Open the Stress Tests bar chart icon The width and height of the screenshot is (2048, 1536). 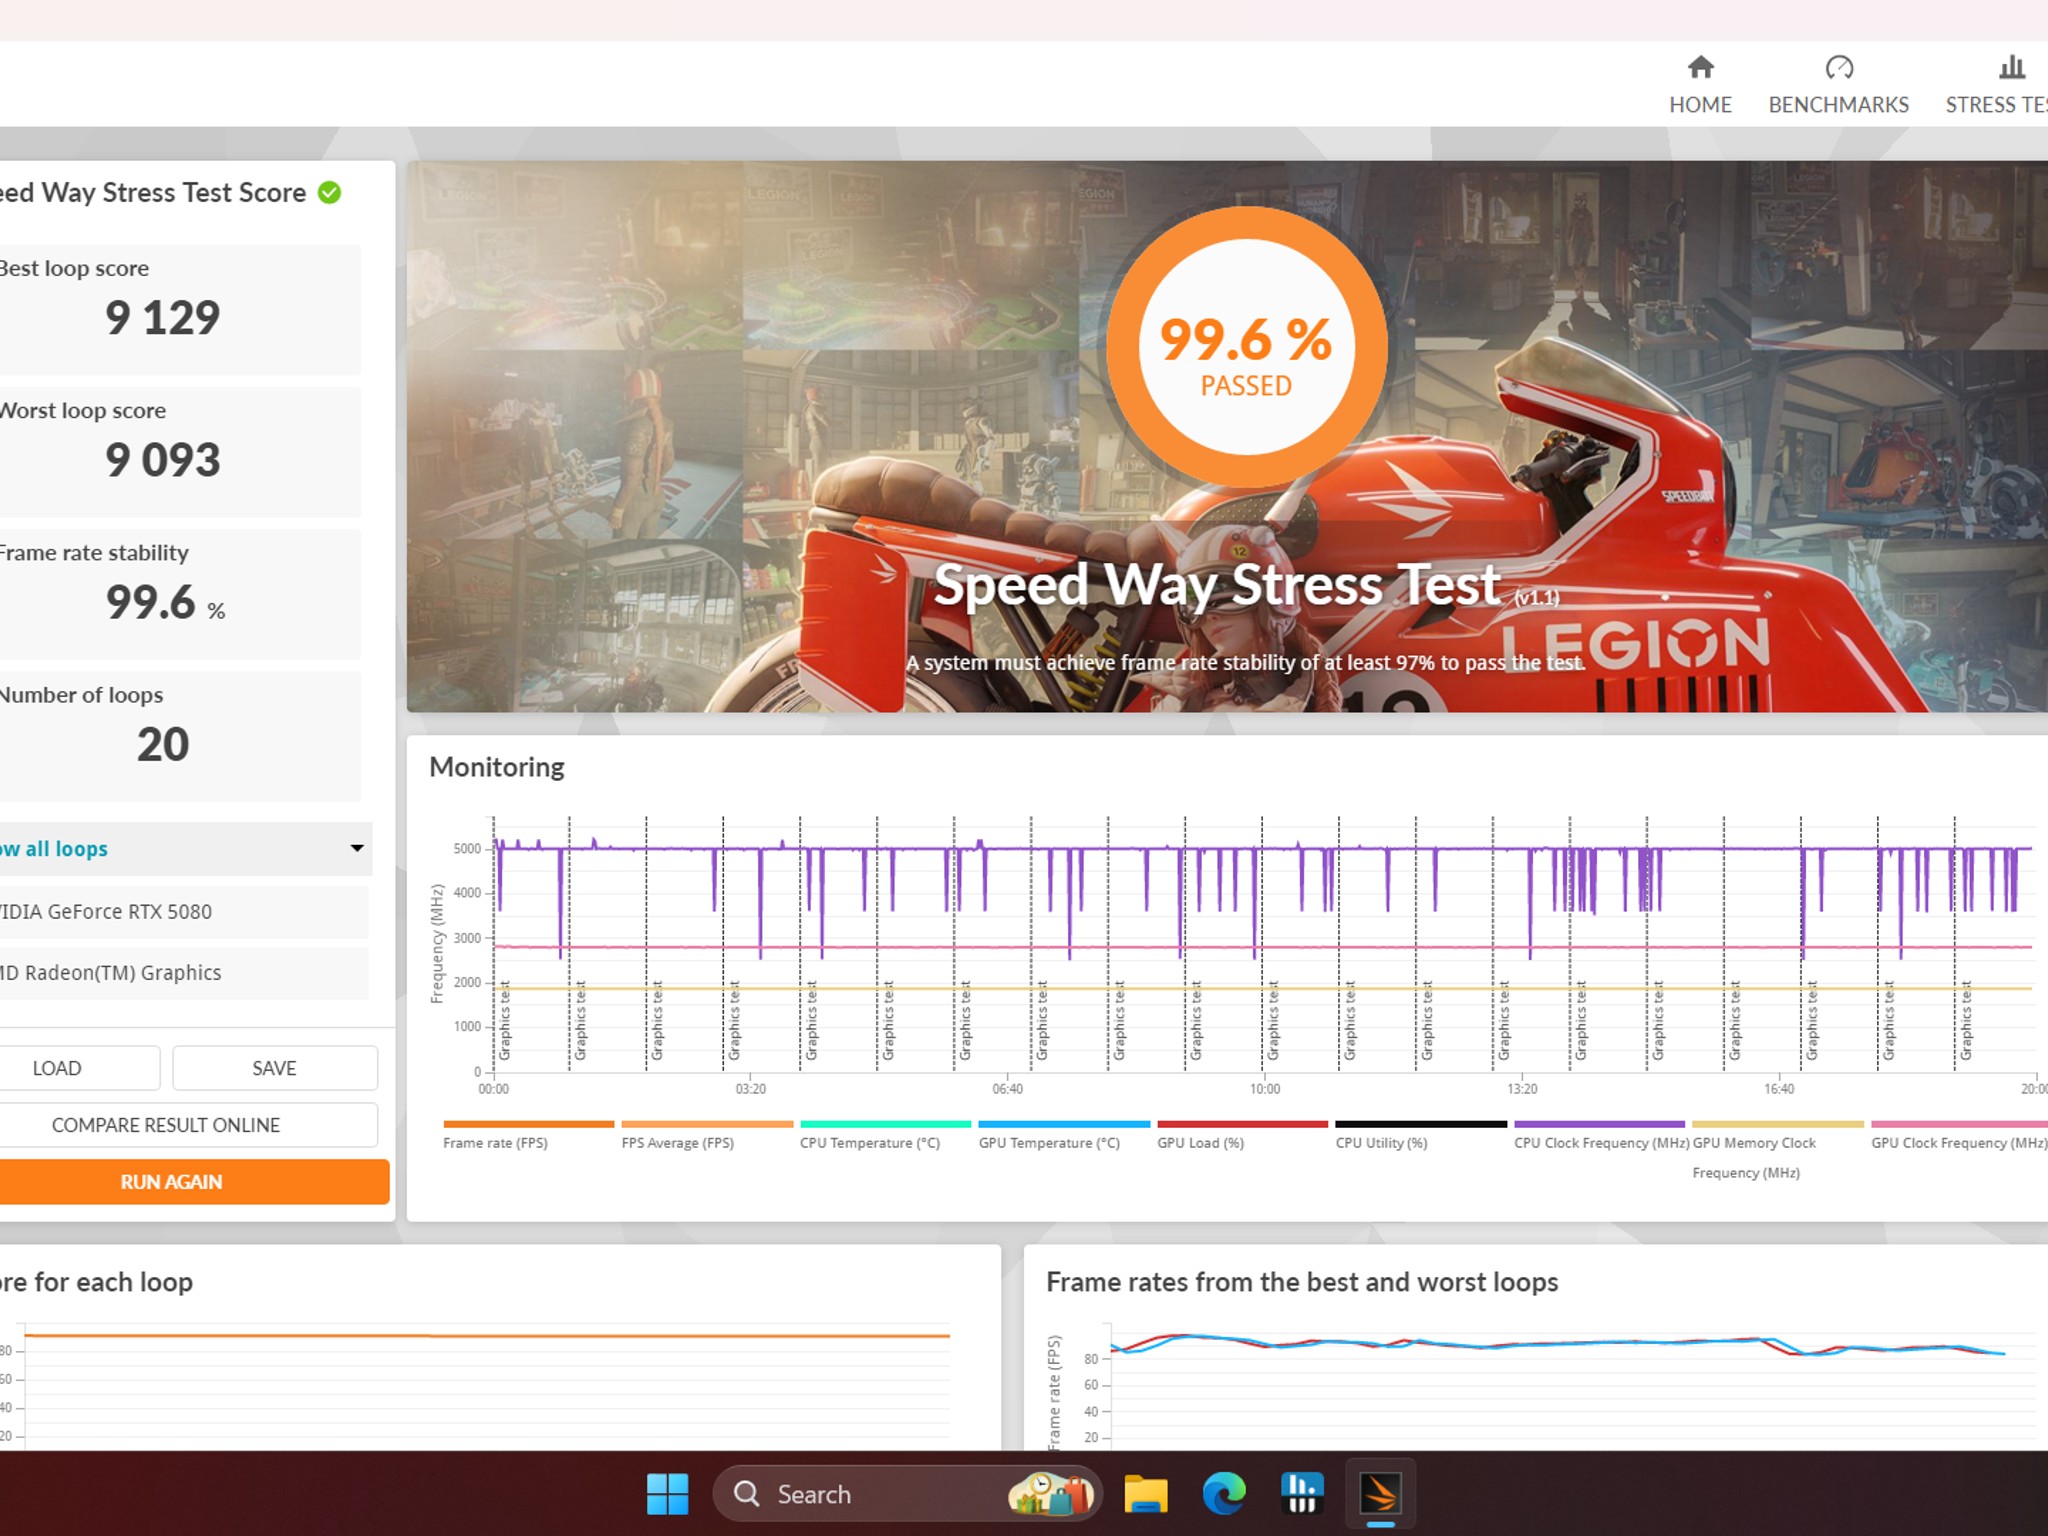(2011, 67)
